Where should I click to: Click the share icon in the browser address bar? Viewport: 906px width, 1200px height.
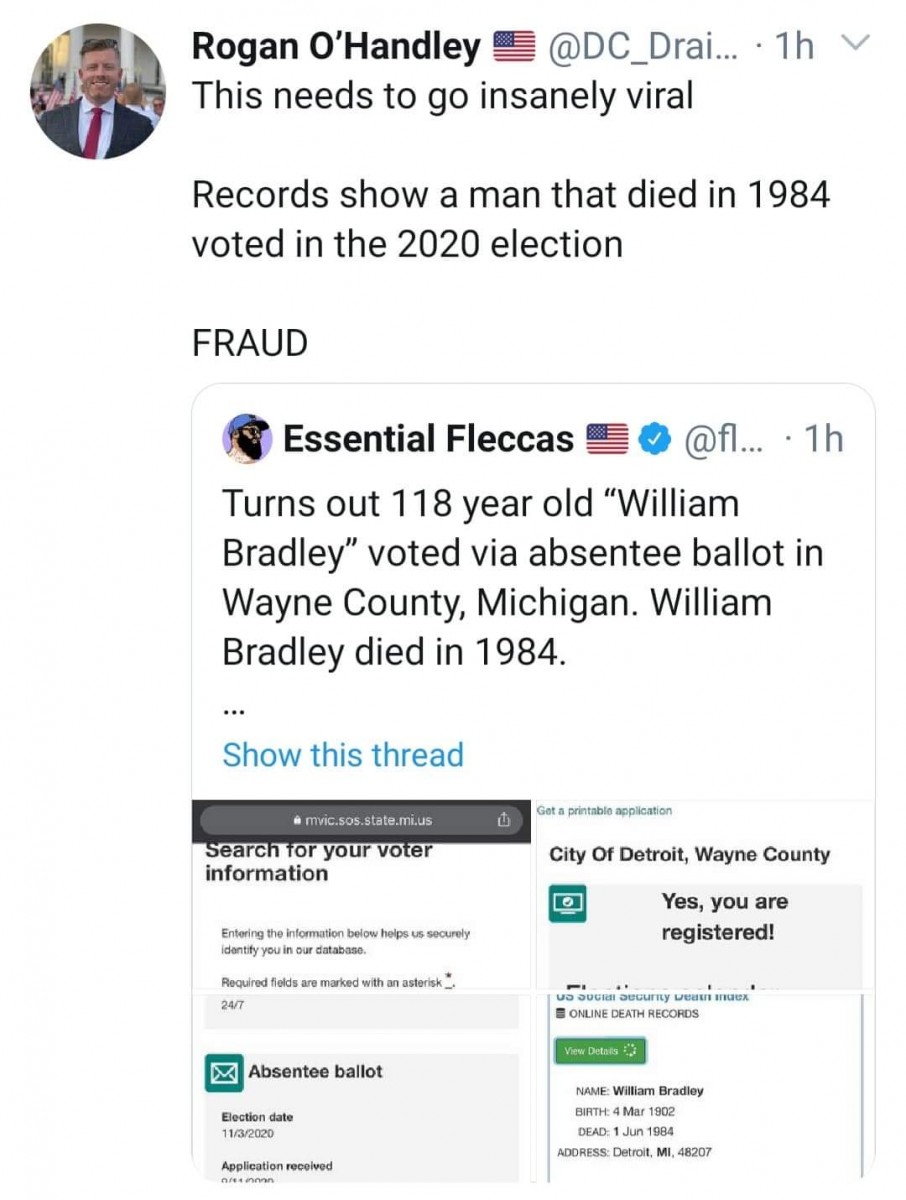(504, 819)
